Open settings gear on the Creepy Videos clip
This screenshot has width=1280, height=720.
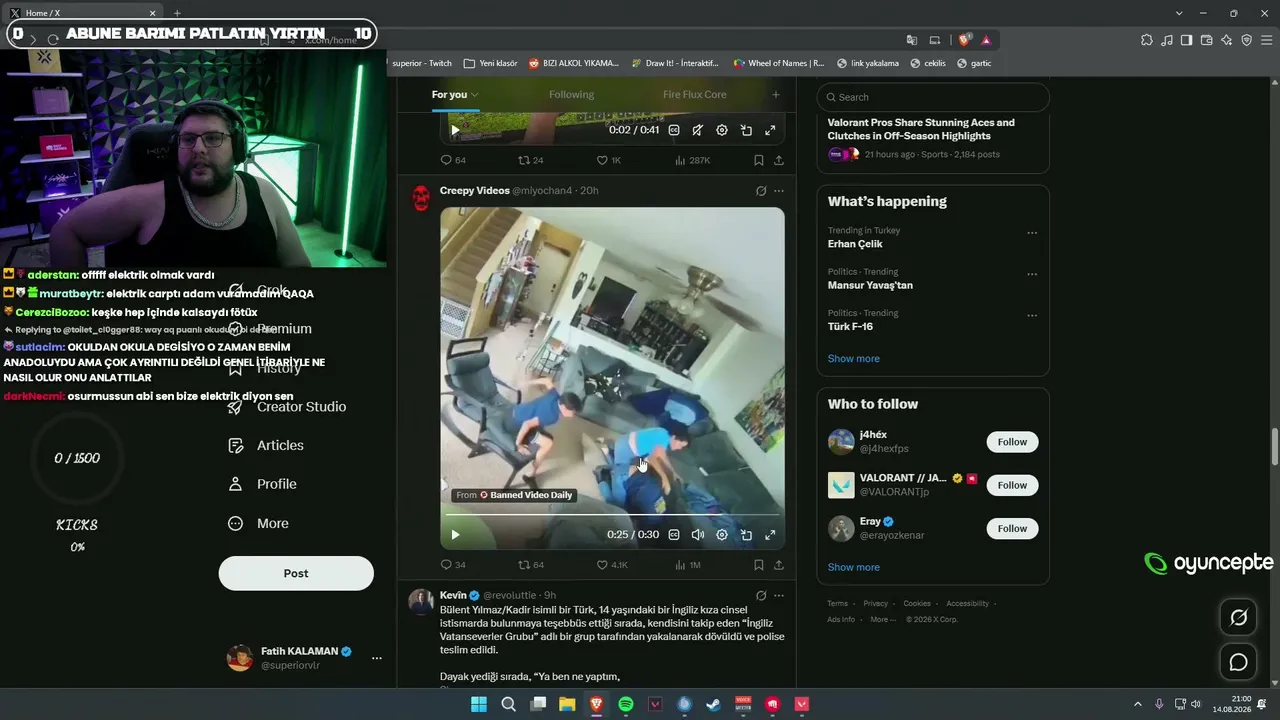[x=722, y=535]
